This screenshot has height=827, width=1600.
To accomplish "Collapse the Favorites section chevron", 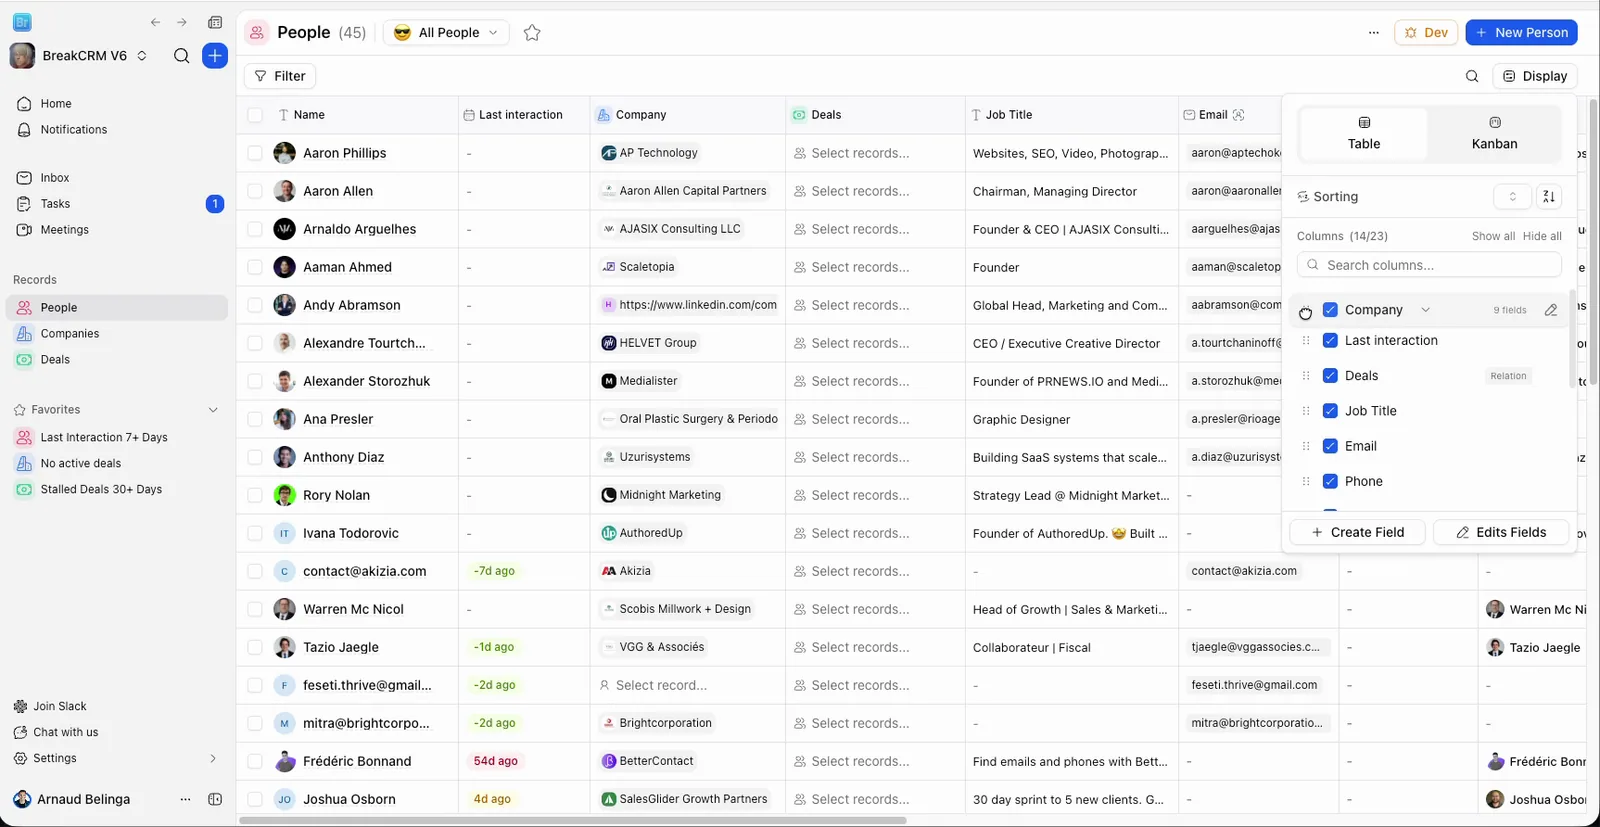I will [213, 410].
